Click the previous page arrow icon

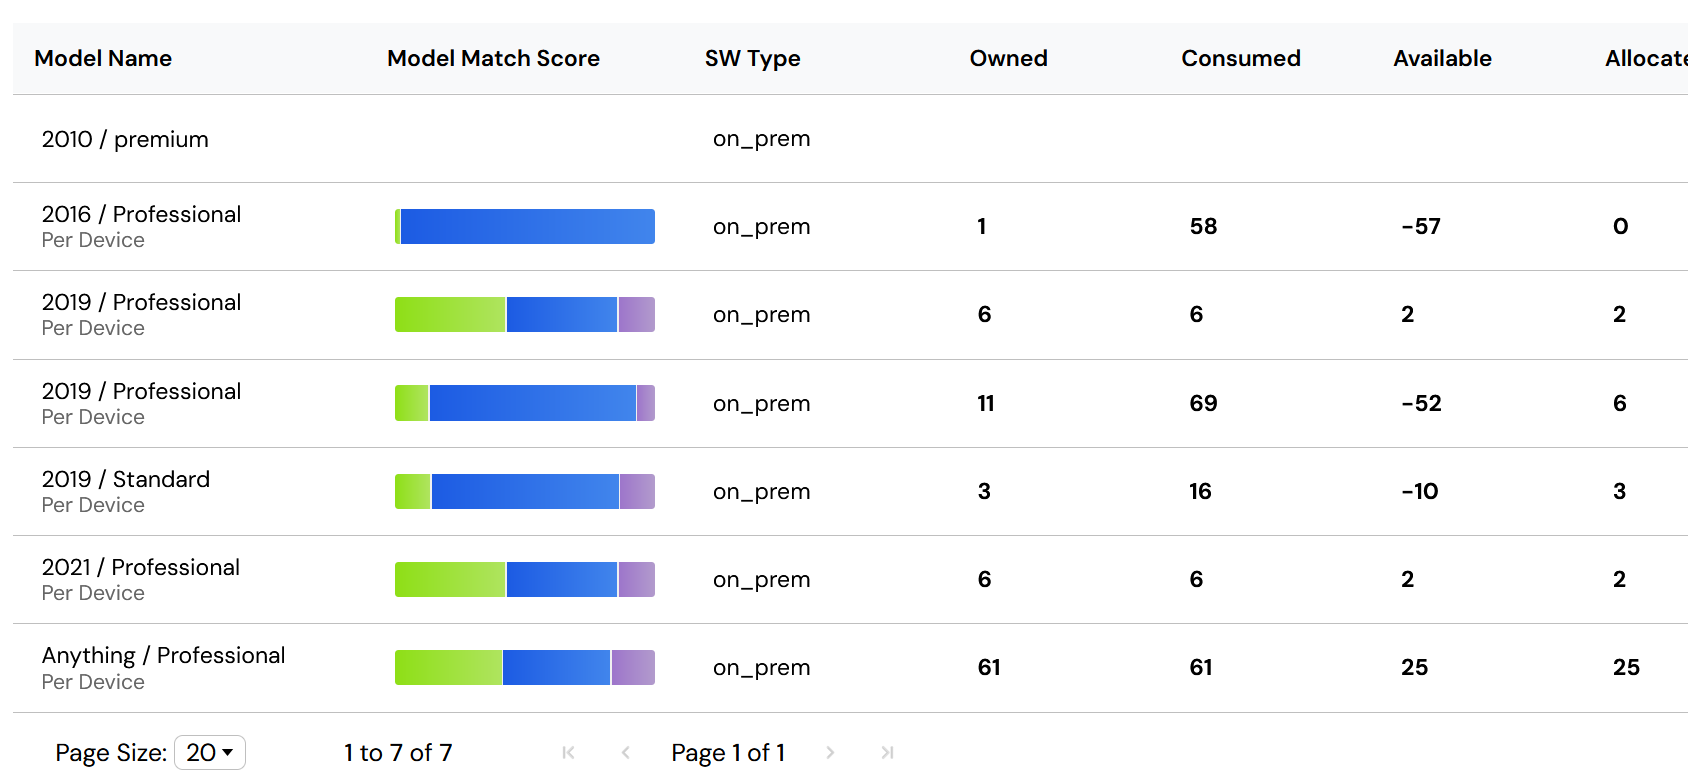(x=626, y=753)
